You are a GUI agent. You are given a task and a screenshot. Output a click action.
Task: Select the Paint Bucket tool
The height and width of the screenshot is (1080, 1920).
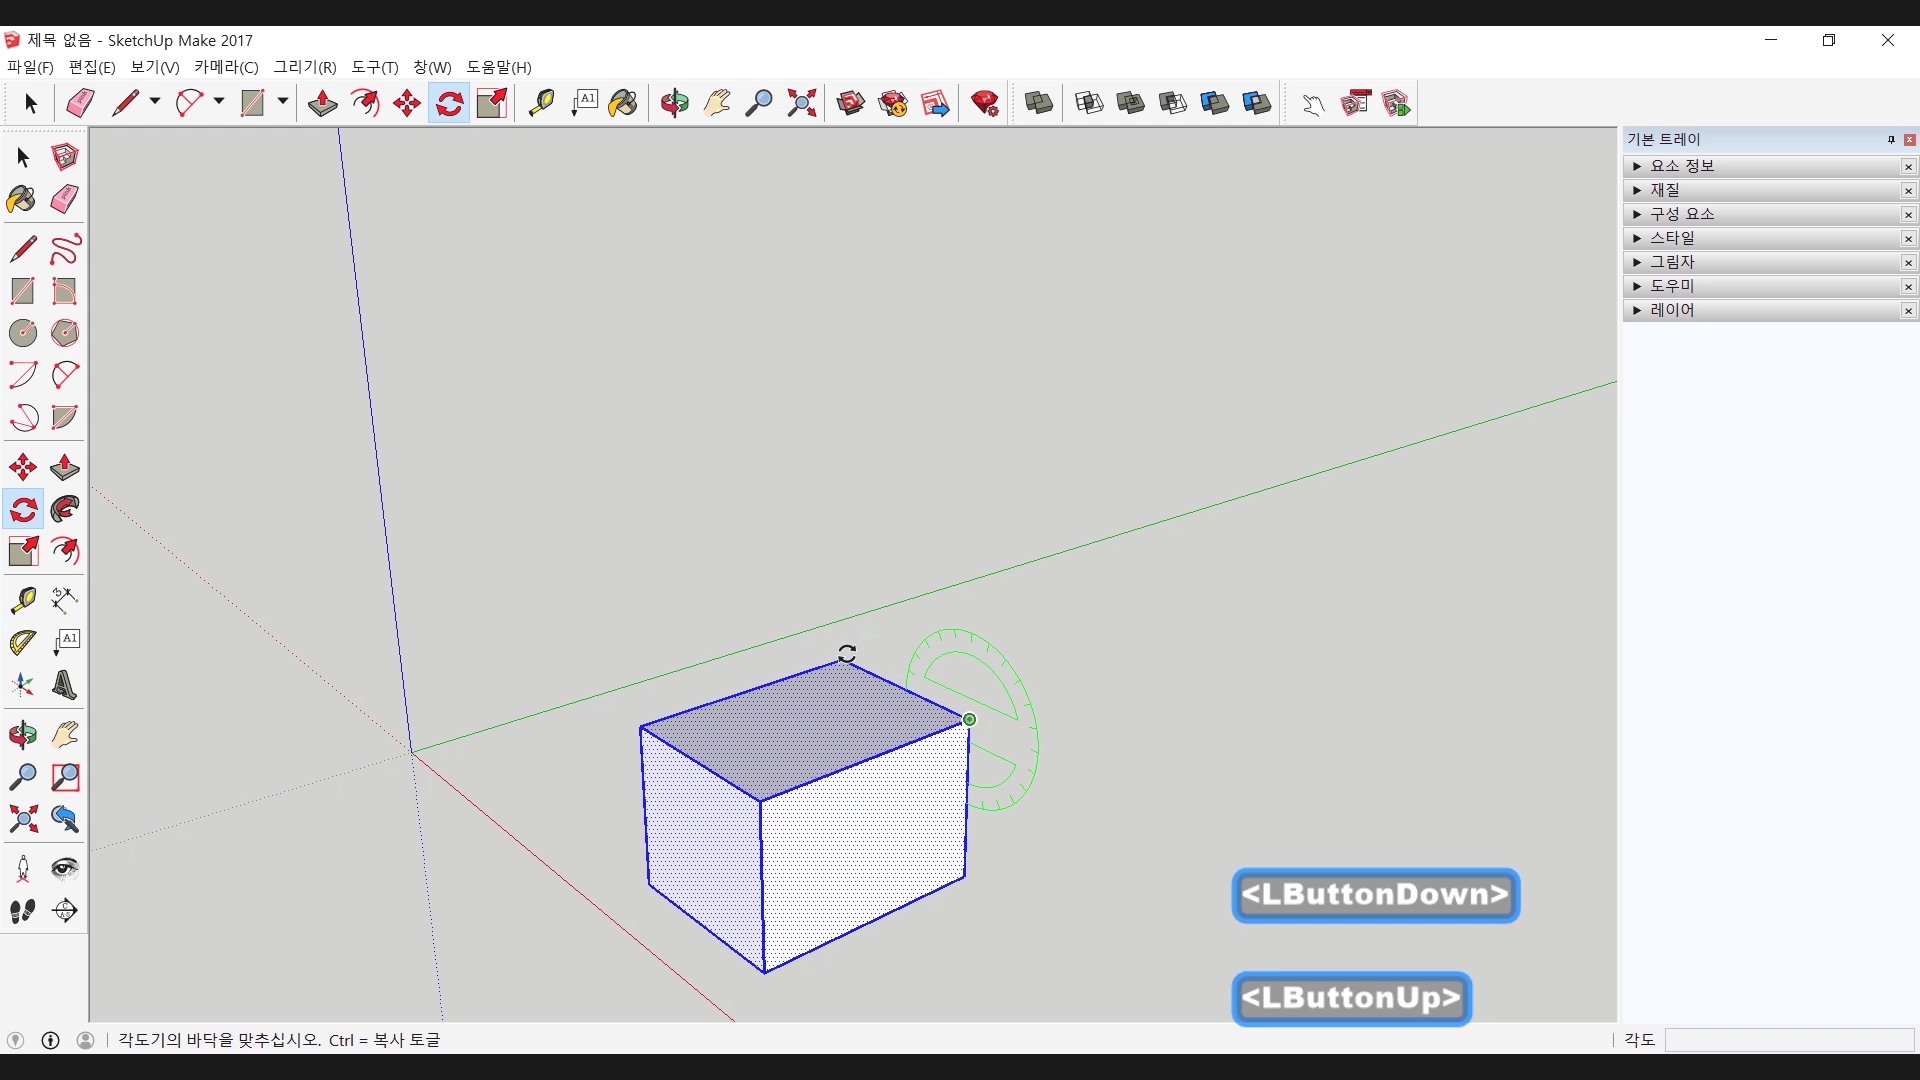pyautogui.click(x=22, y=199)
